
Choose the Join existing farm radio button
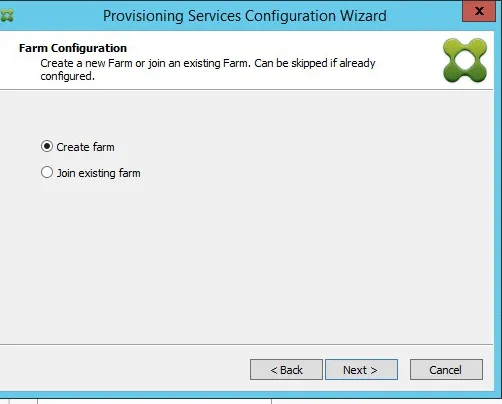[47, 172]
